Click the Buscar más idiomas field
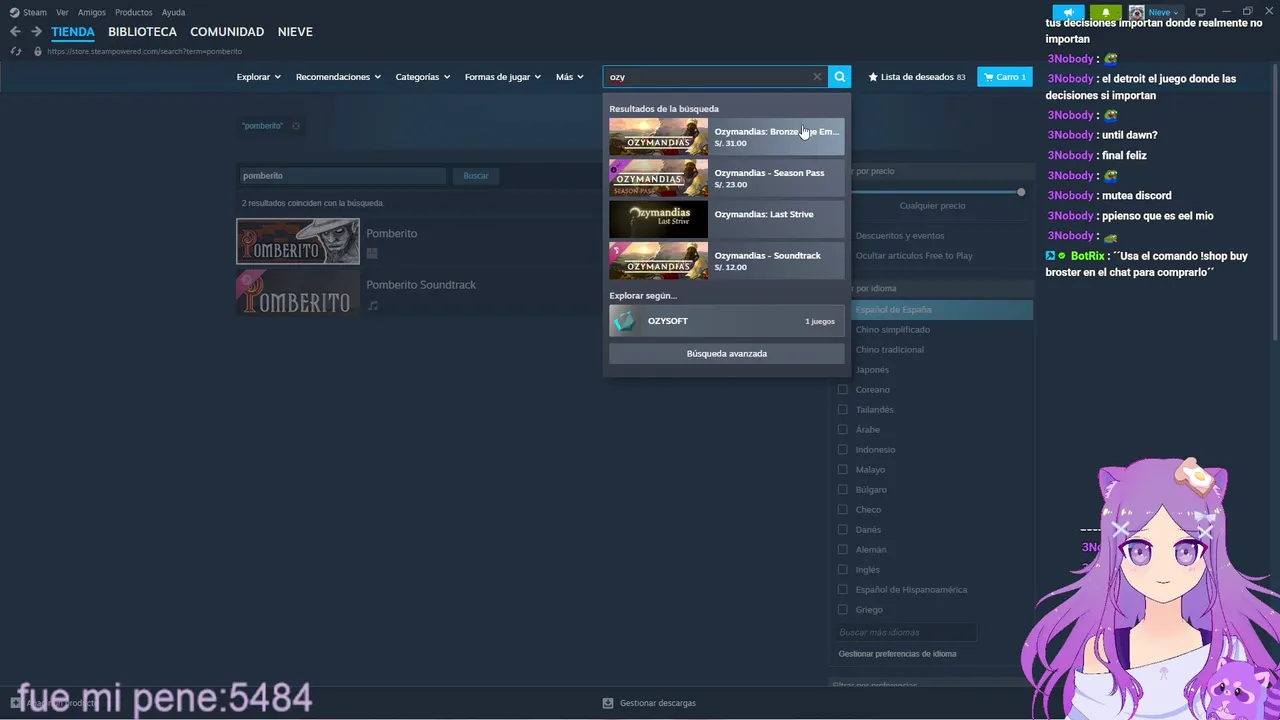 pyautogui.click(x=905, y=633)
